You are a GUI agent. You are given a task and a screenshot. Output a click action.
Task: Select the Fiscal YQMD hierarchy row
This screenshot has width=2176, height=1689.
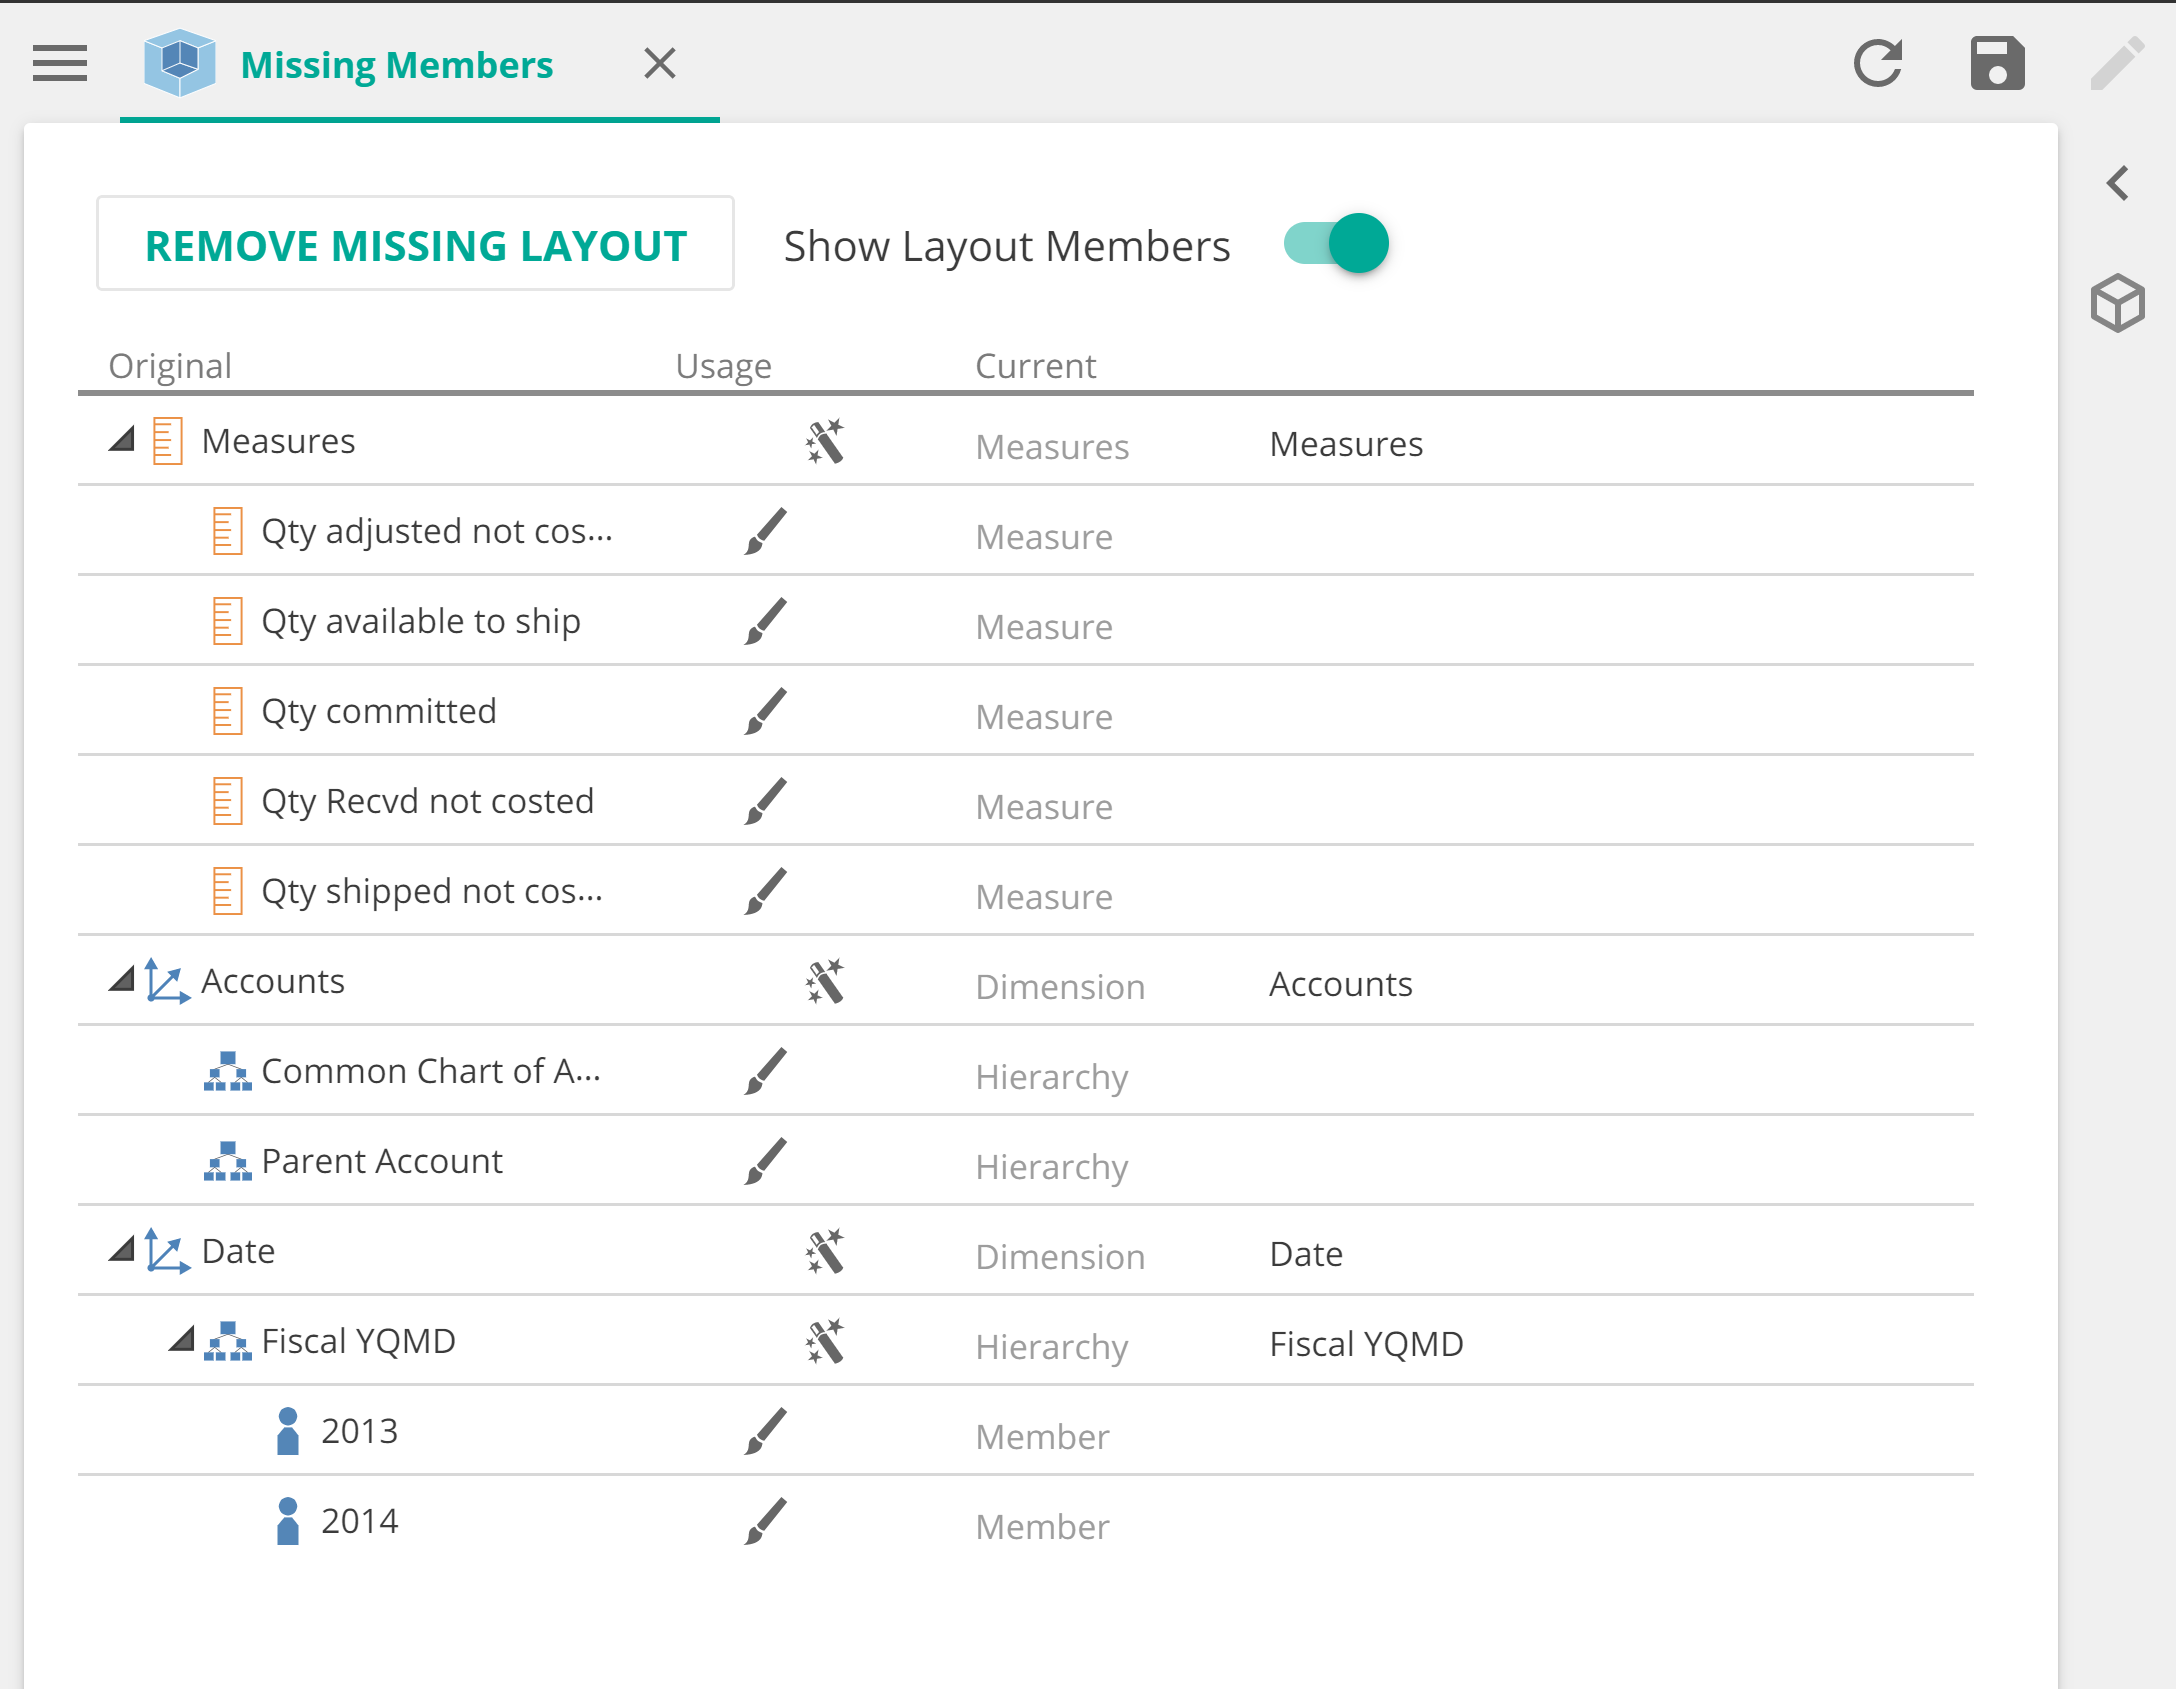click(x=358, y=1341)
